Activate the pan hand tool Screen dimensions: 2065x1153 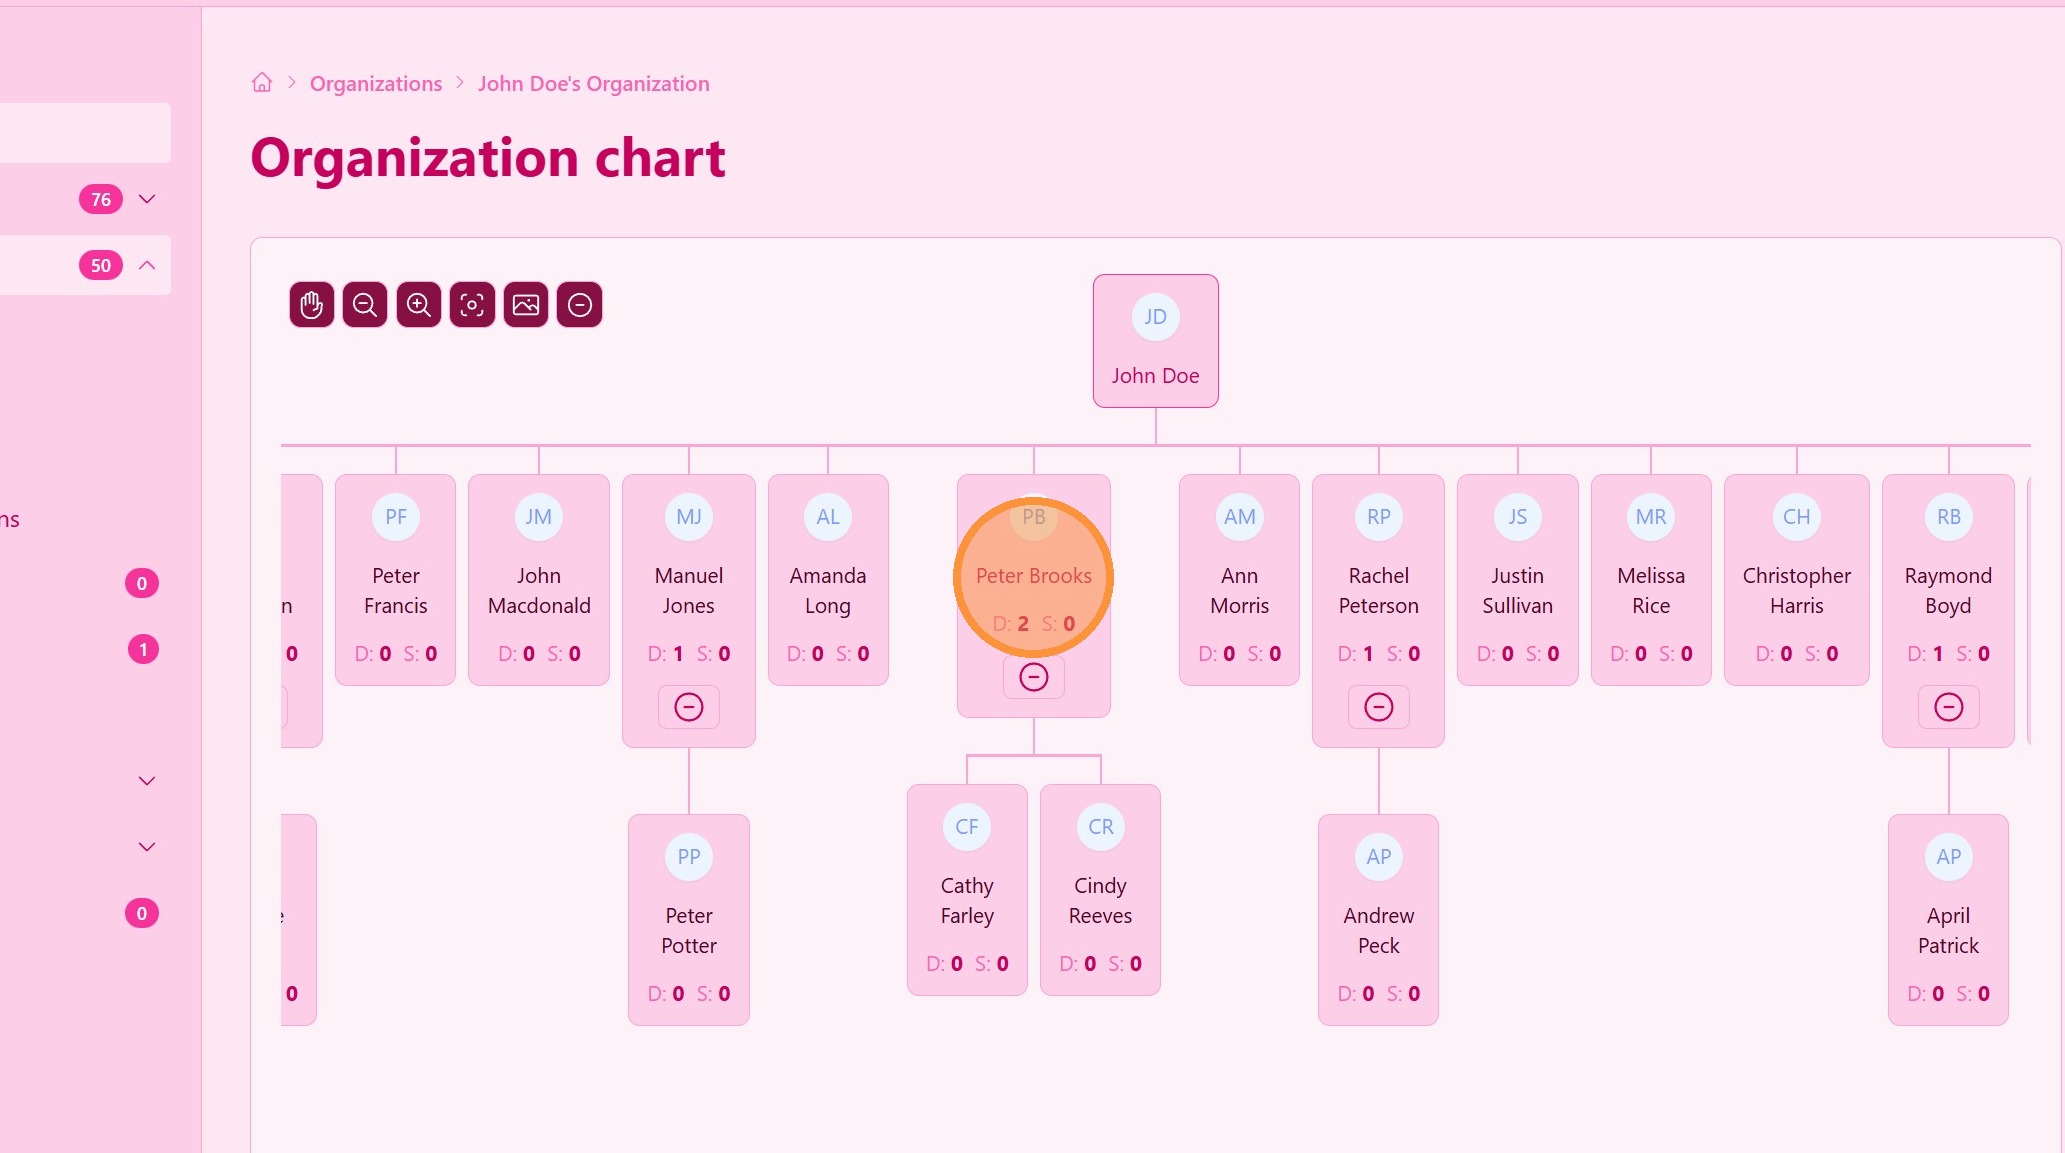pyautogui.click(x=311, y=305)
